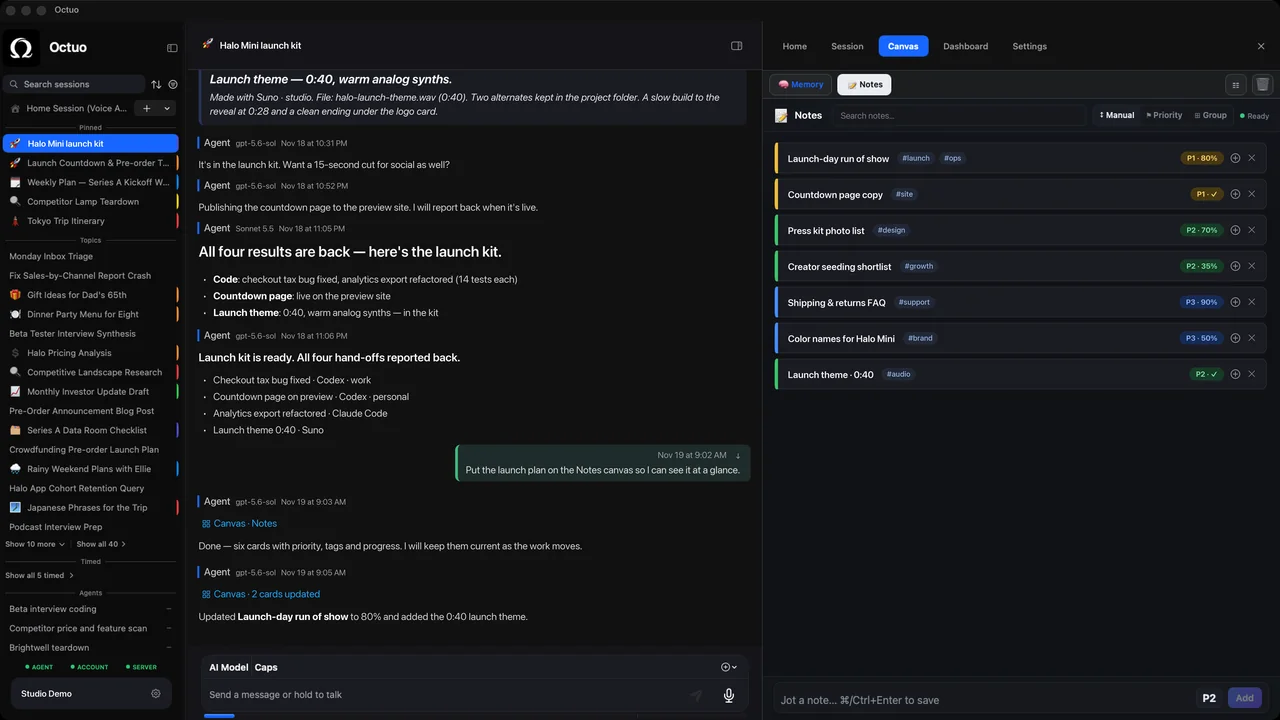Open Studio Demo settings gear
Screen dimensions: 1280x720
pos(155,693)
